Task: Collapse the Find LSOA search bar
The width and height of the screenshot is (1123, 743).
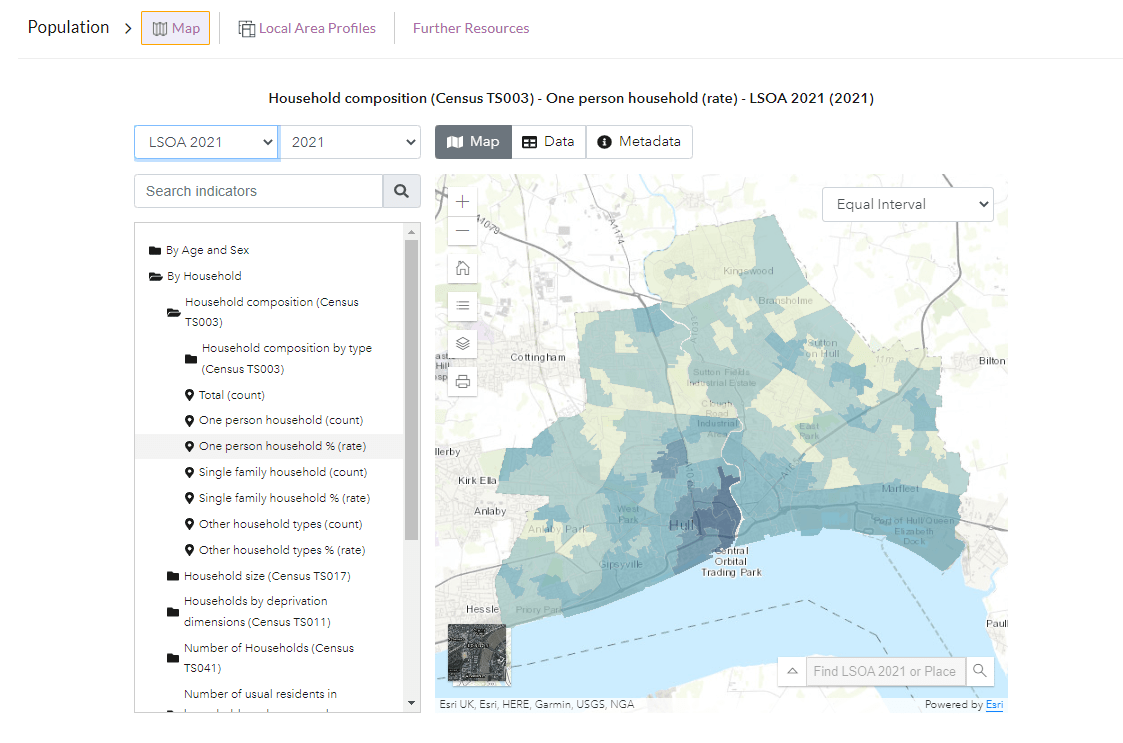Action: point(791,671)
